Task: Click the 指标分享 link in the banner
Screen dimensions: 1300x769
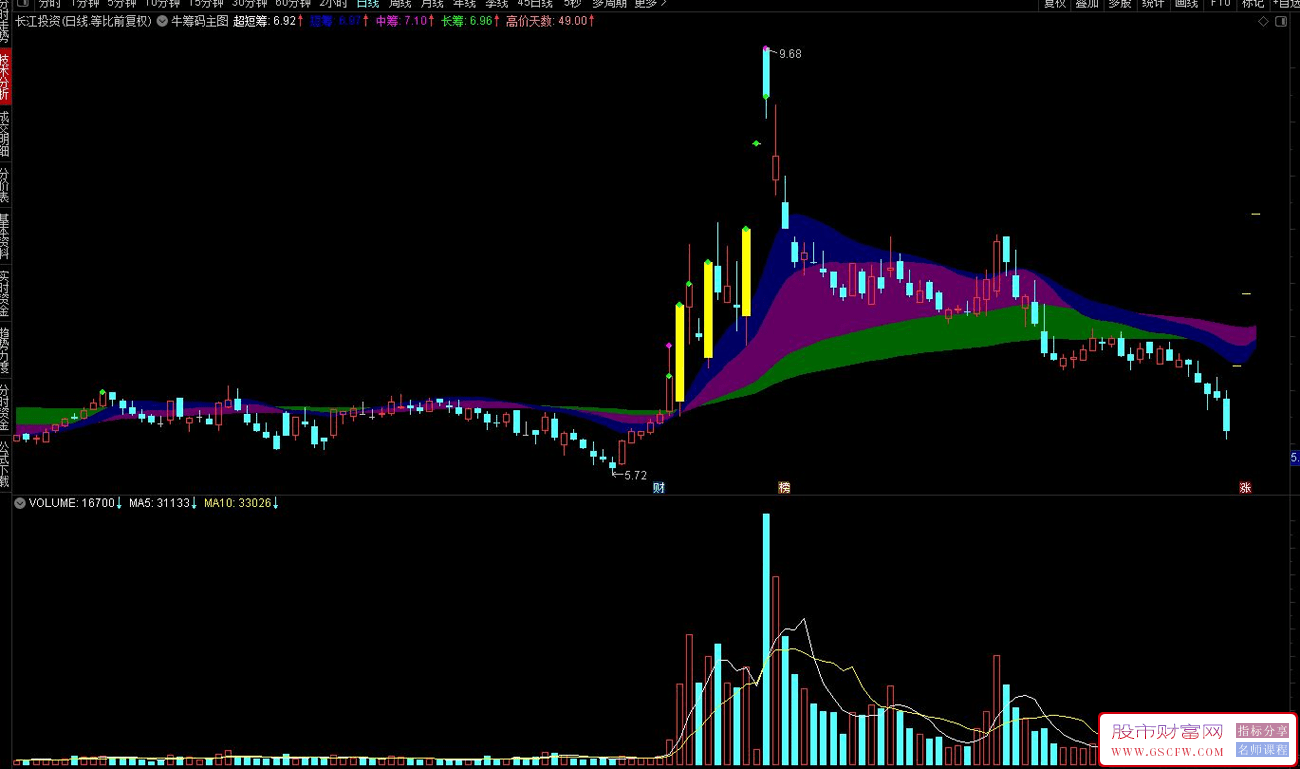Action: pos(1262,731)
